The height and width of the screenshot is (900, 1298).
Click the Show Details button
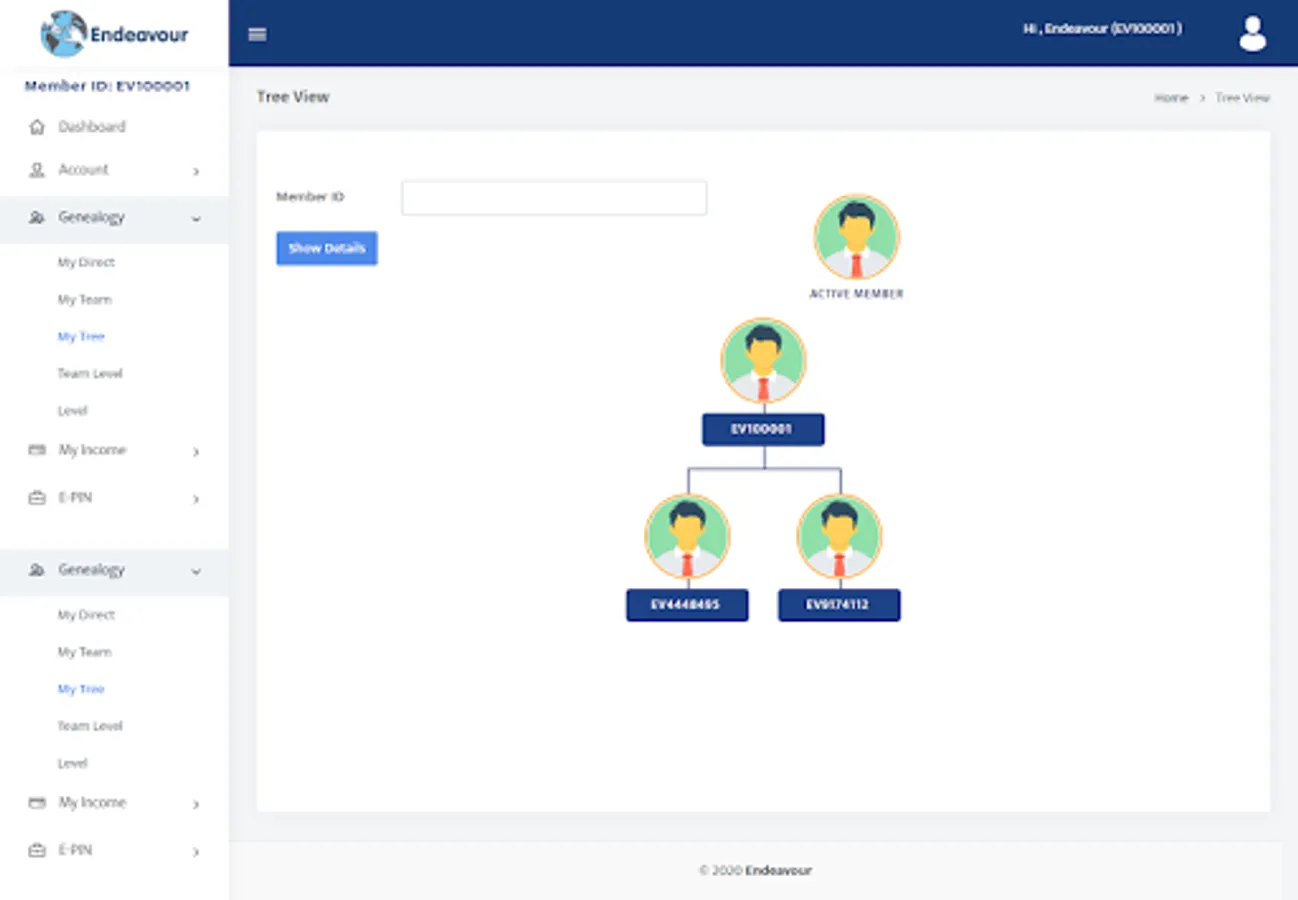[327, 248]
